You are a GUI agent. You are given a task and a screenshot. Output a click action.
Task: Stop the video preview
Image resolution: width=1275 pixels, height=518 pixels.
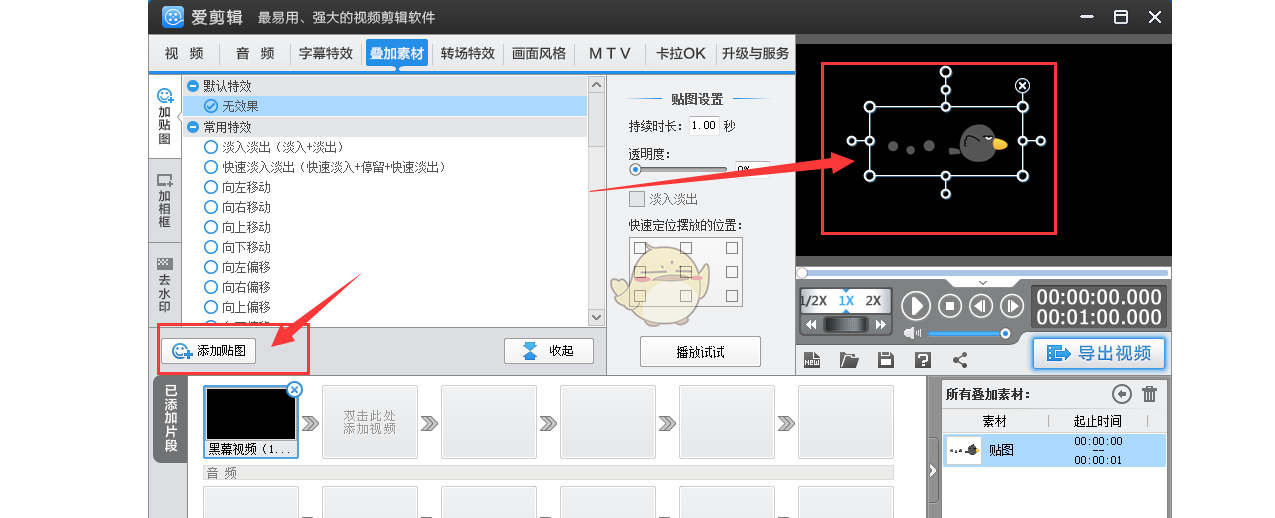tap(952, 305)
